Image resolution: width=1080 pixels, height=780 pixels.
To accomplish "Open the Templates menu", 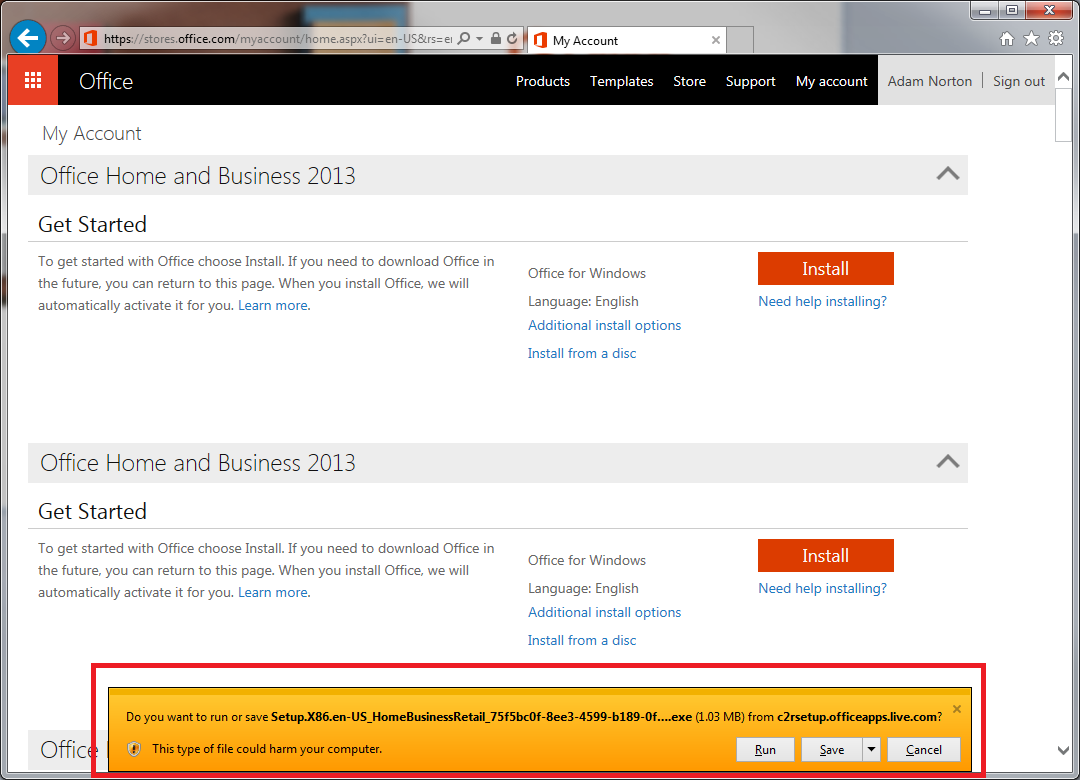I will tap(621, 81).
